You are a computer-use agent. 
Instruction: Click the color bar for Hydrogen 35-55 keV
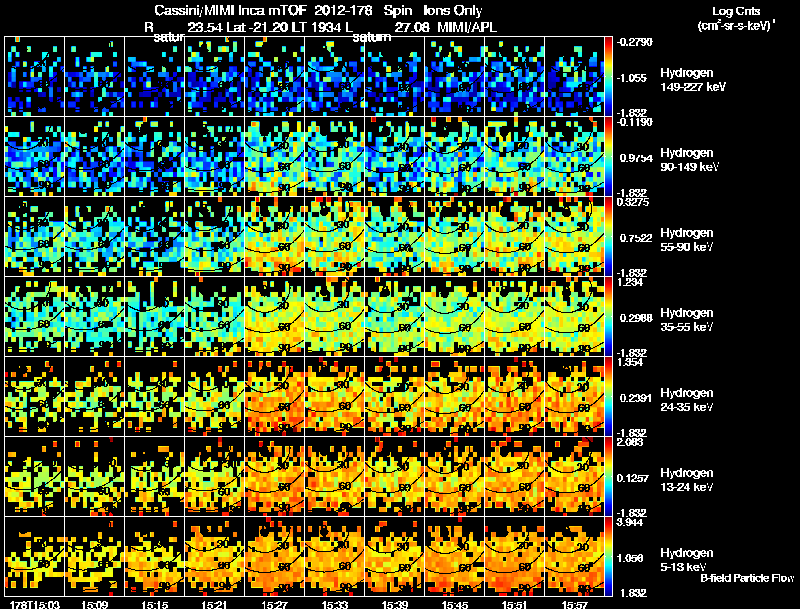tap(608, 316)
